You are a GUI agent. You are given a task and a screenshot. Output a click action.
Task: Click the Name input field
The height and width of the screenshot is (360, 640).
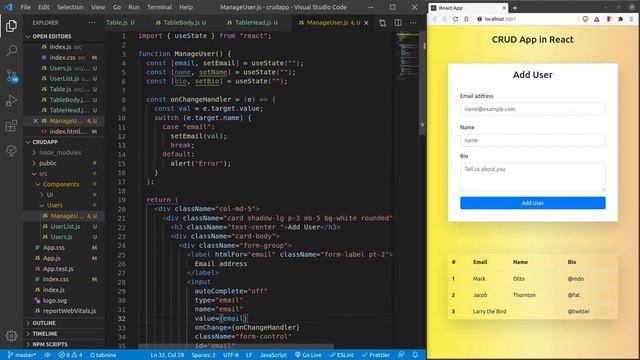click(533, 140)
